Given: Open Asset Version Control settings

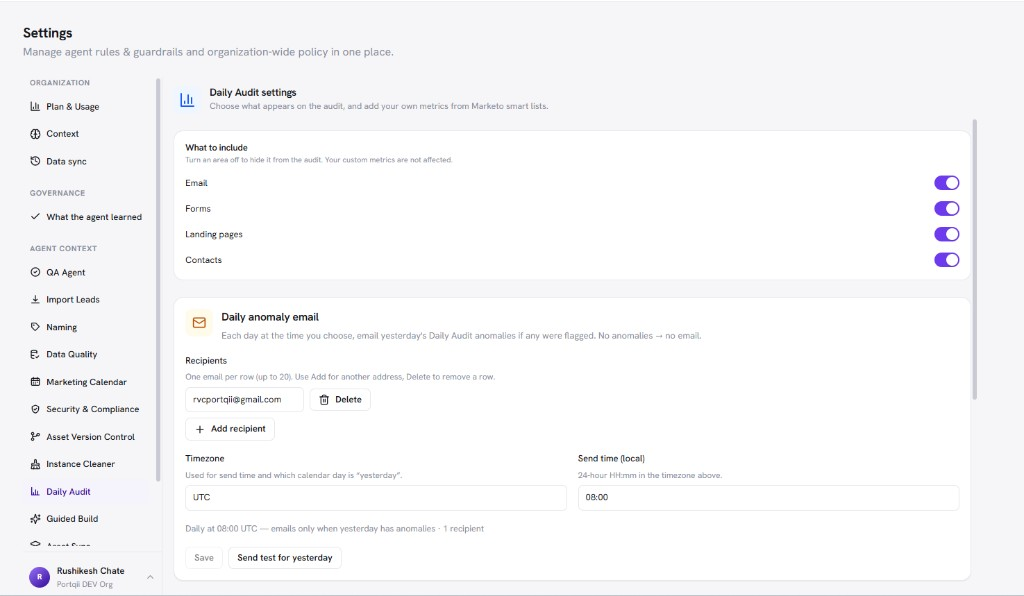Looking at the screenshot, I should point(85,437).
